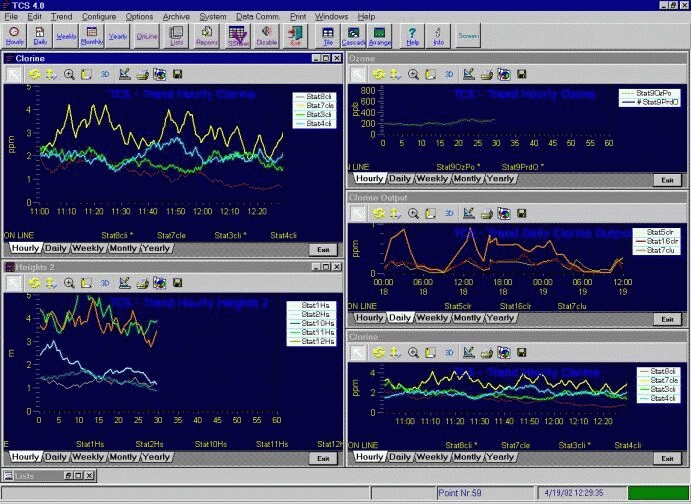
Task: Open the Monthly trend from the main toolbar
Action: tap(92, 36)
